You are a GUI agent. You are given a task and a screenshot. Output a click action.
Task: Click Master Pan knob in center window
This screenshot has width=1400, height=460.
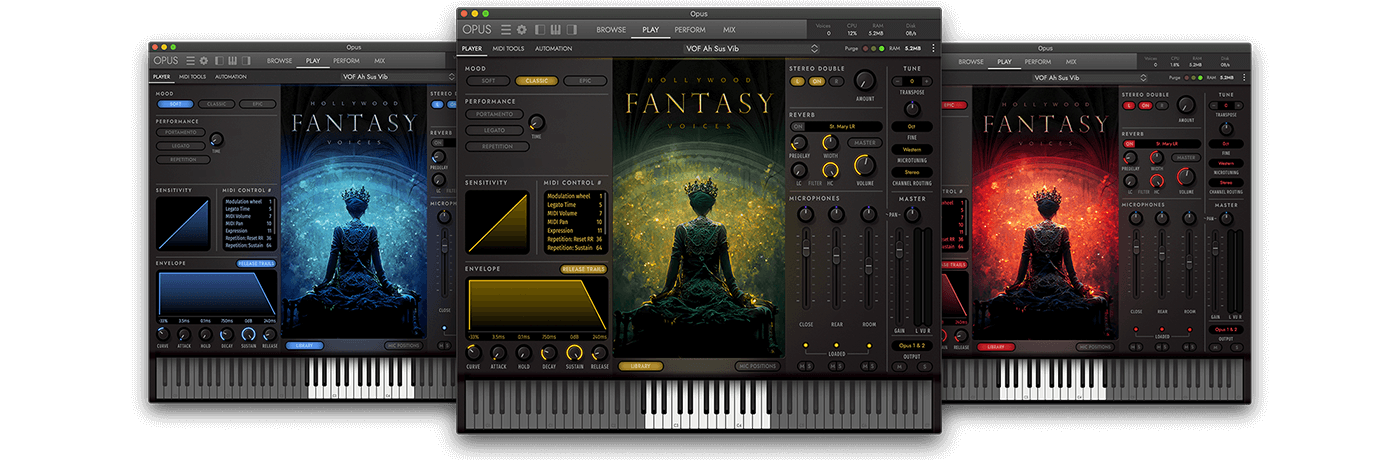tap(911, 214)
